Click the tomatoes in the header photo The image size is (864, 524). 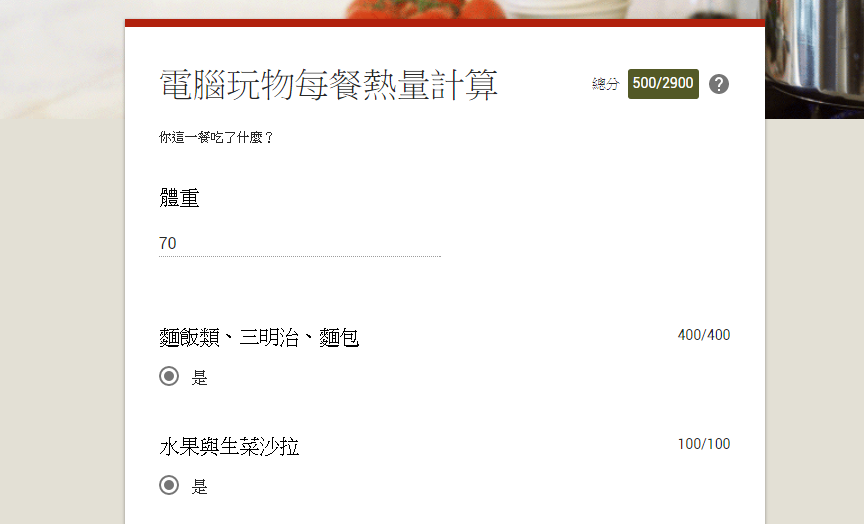(x=425, y=8)
